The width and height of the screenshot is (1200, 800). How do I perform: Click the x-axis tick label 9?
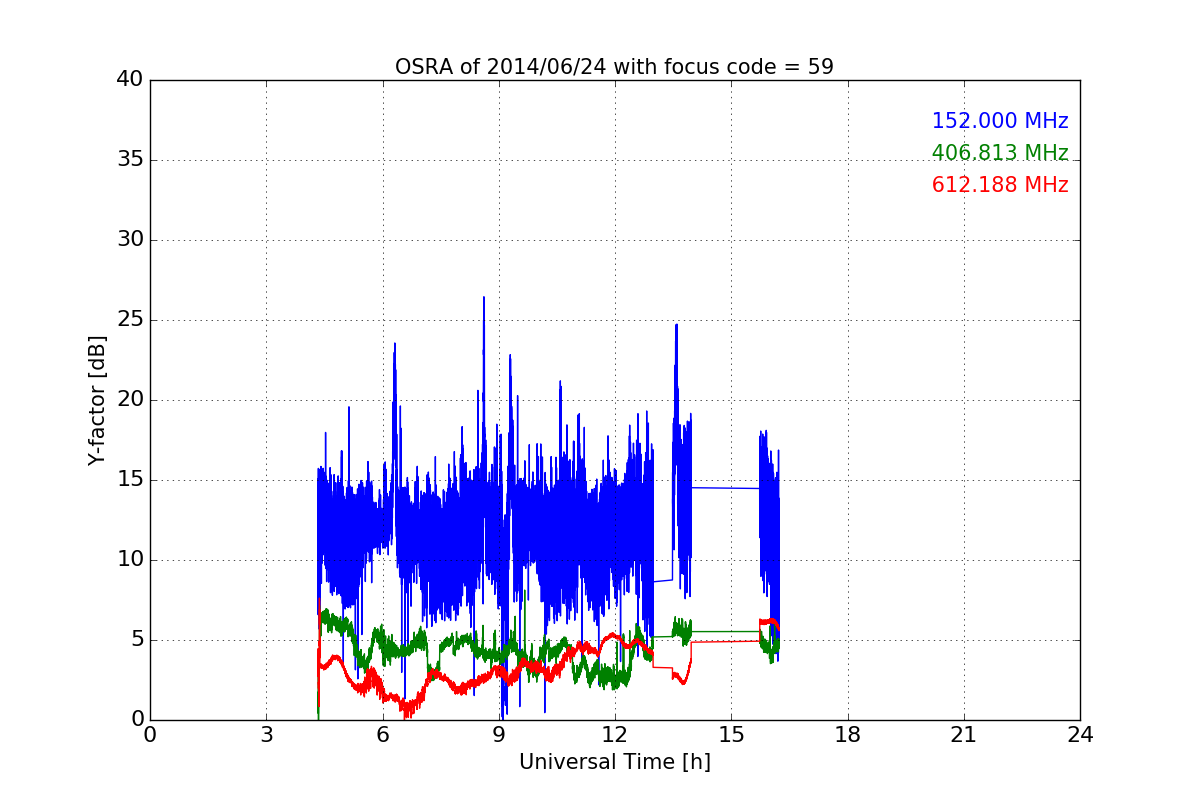coord(499,735)
